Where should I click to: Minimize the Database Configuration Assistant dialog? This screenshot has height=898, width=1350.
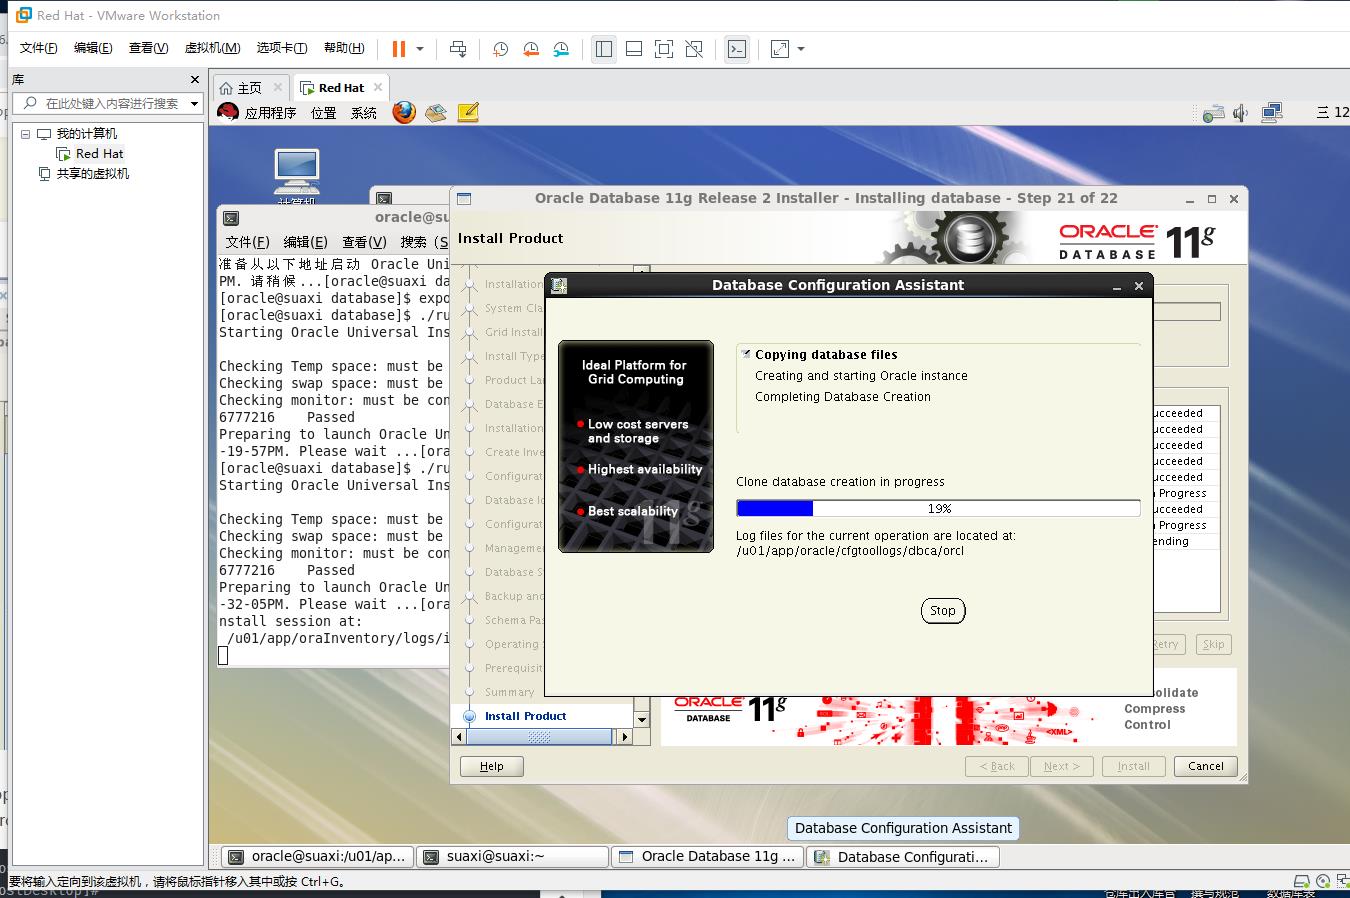click(x=1117, y=286)
